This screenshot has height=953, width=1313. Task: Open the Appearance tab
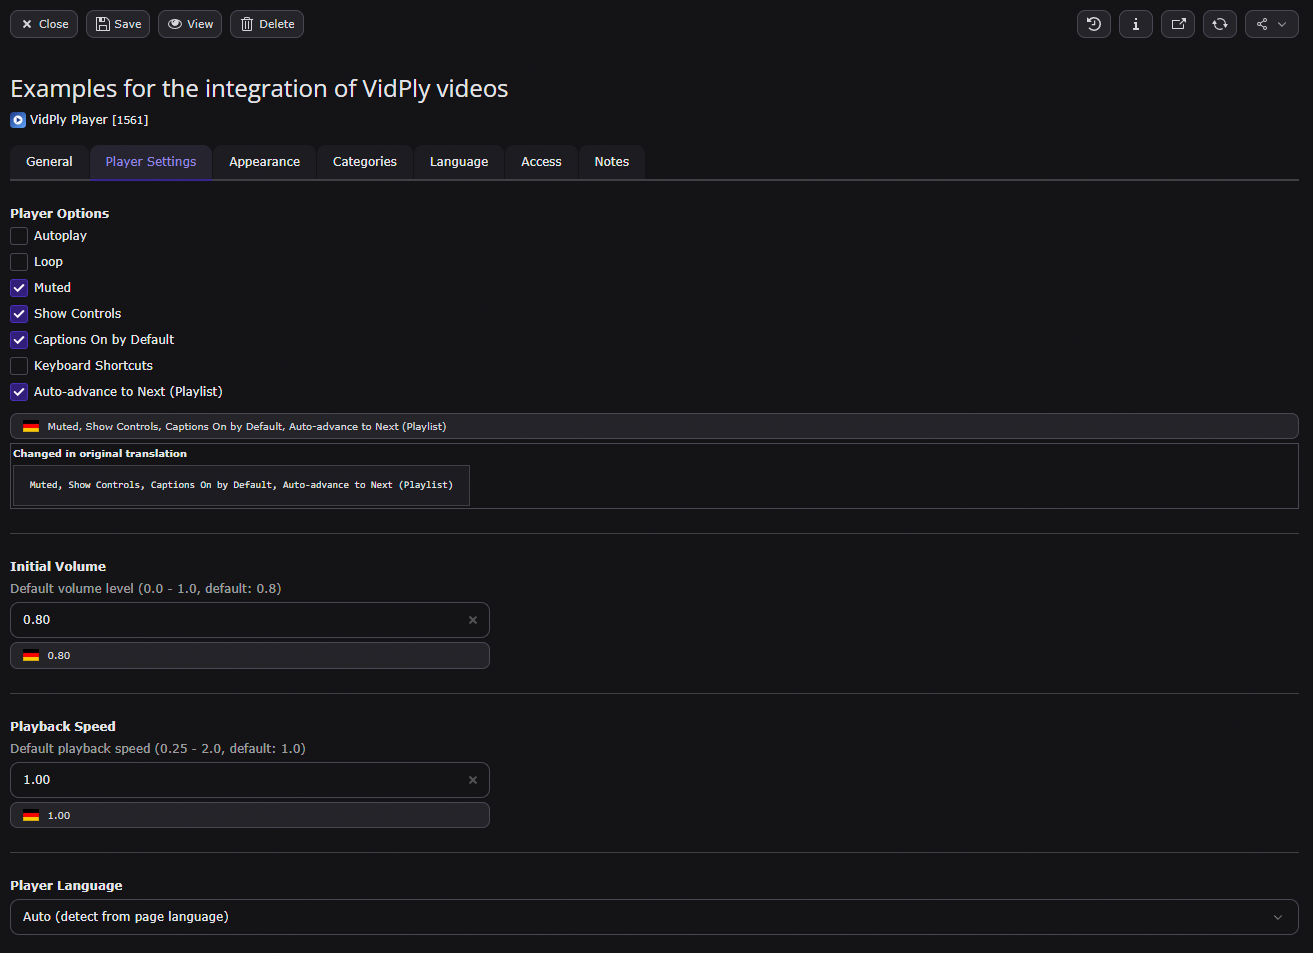(x=264, y=162)
